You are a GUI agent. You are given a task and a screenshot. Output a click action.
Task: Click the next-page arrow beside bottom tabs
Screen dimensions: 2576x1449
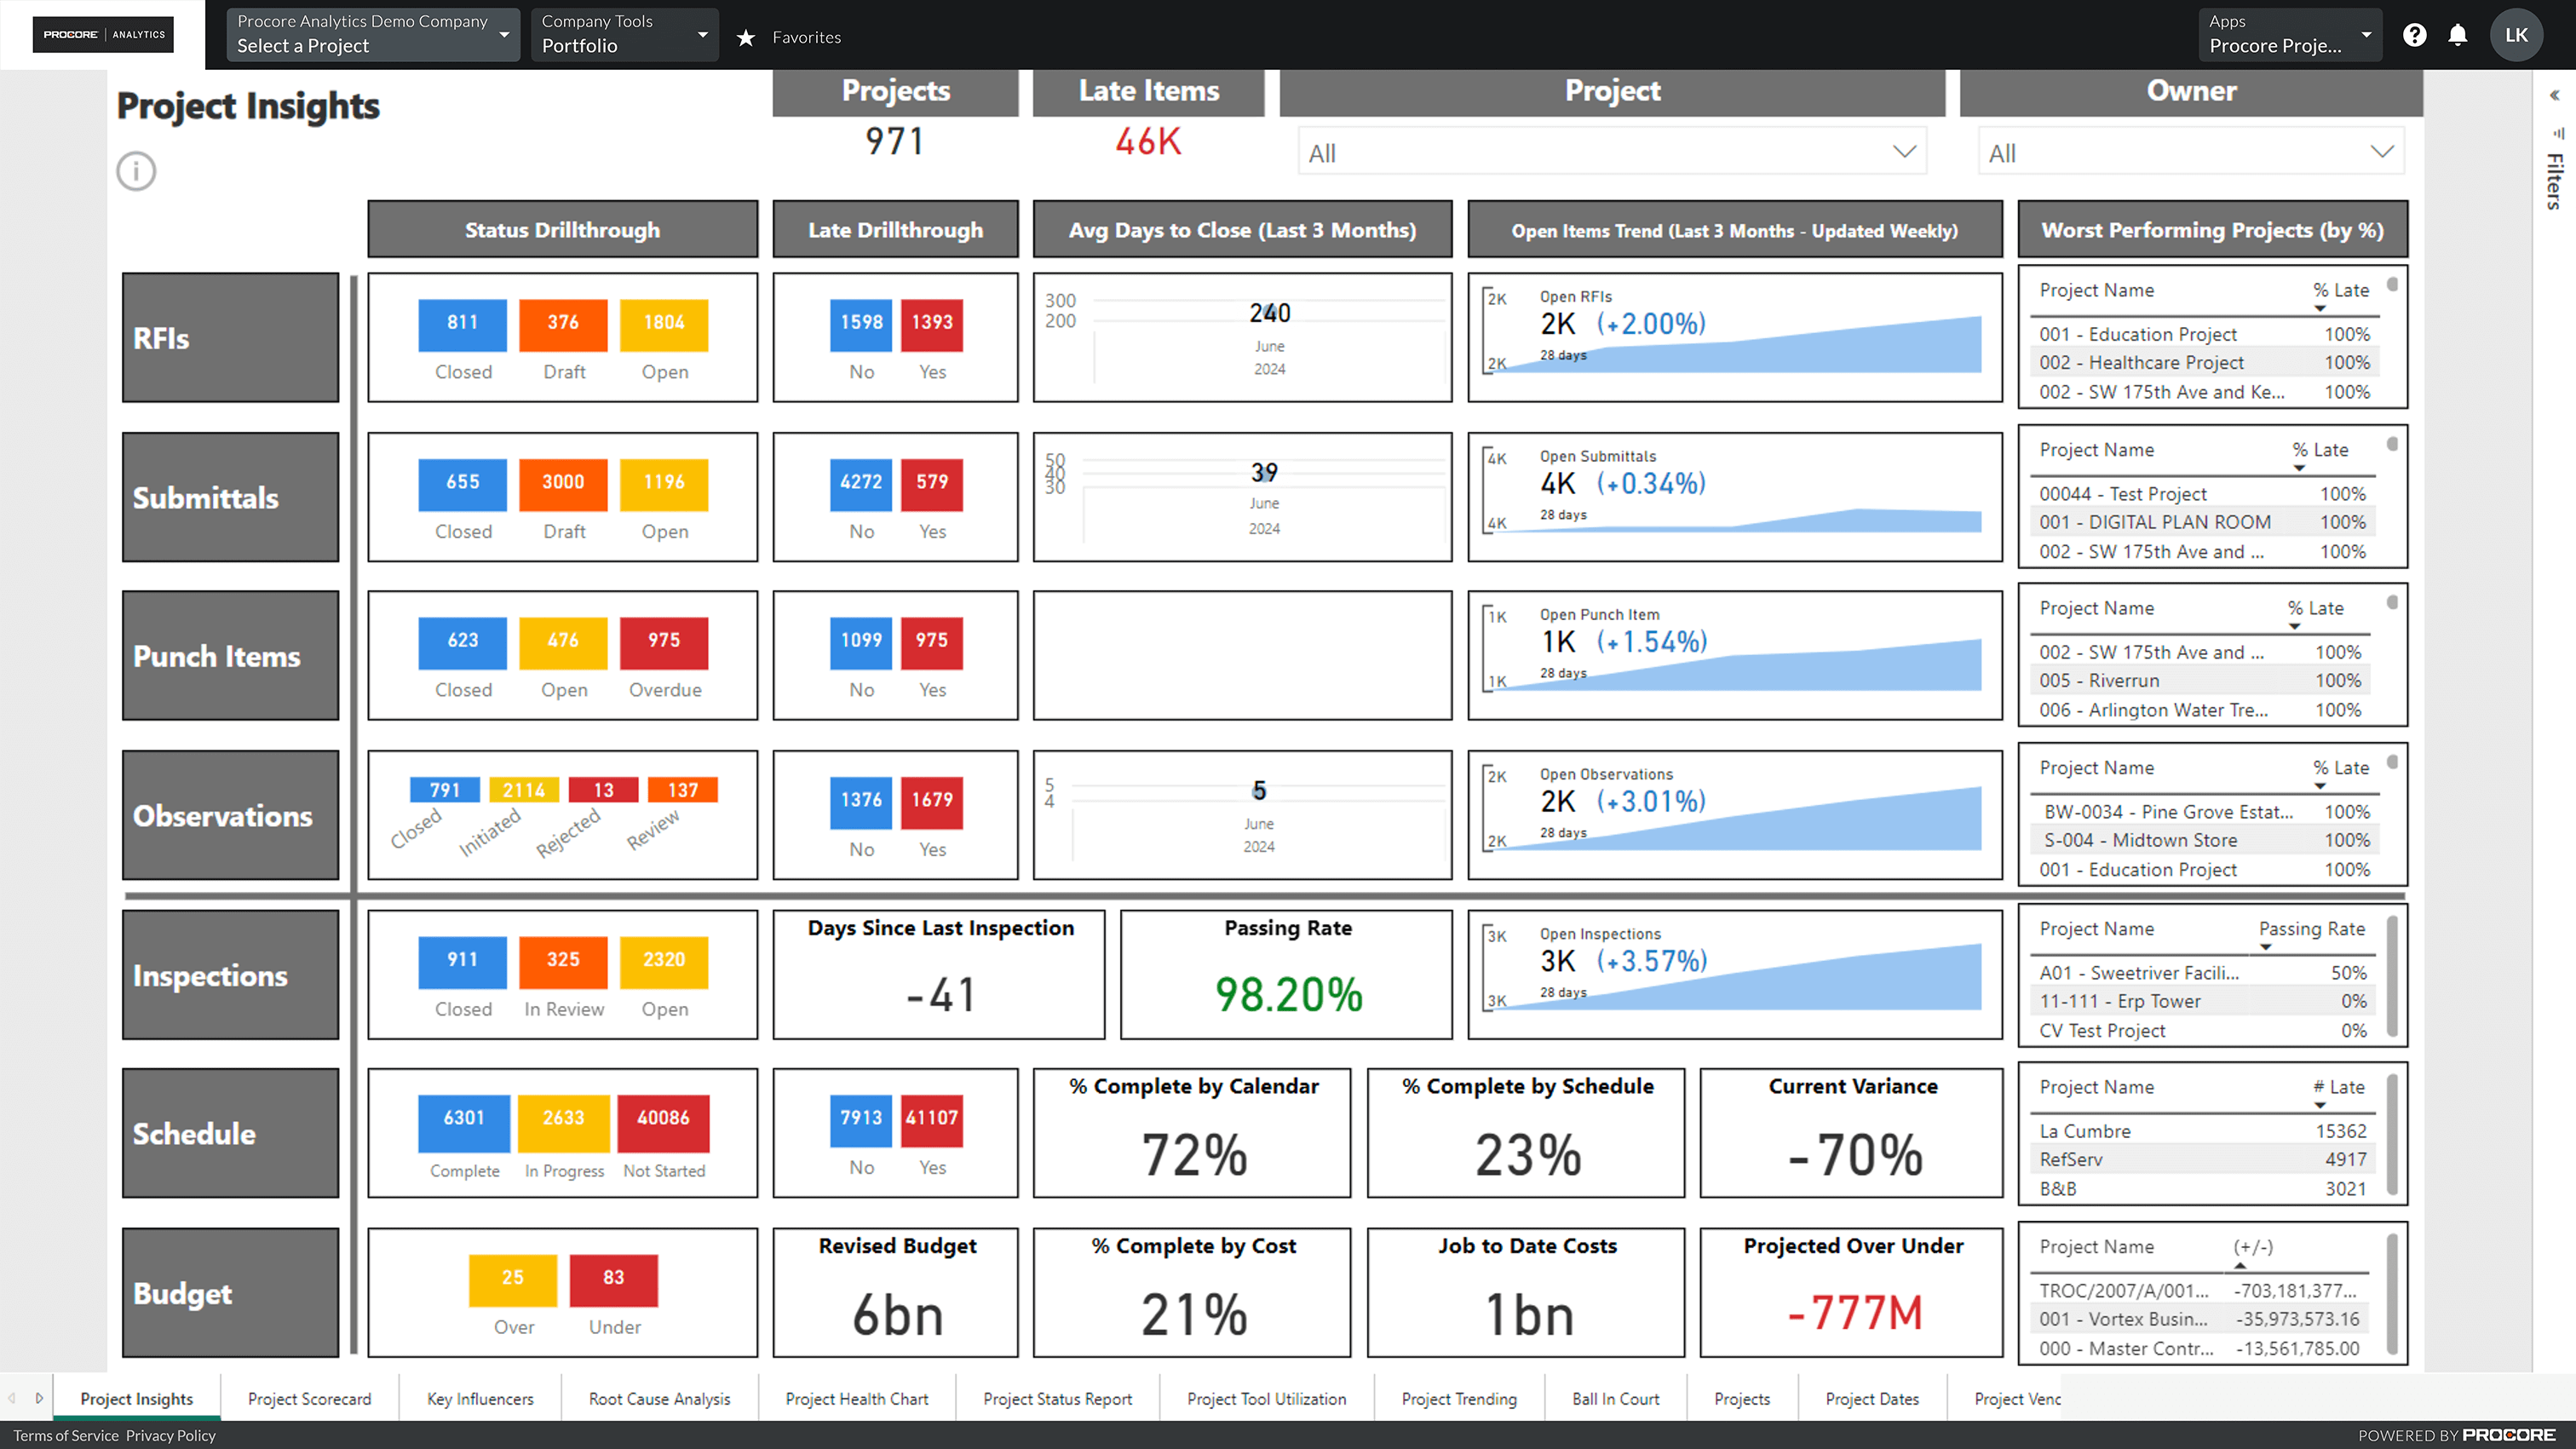40,1398
